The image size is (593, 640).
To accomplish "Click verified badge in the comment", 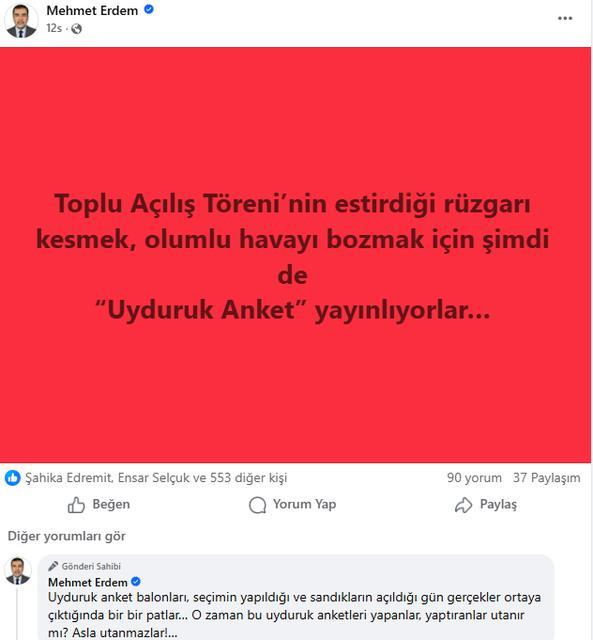I will (x=136, y=582).
